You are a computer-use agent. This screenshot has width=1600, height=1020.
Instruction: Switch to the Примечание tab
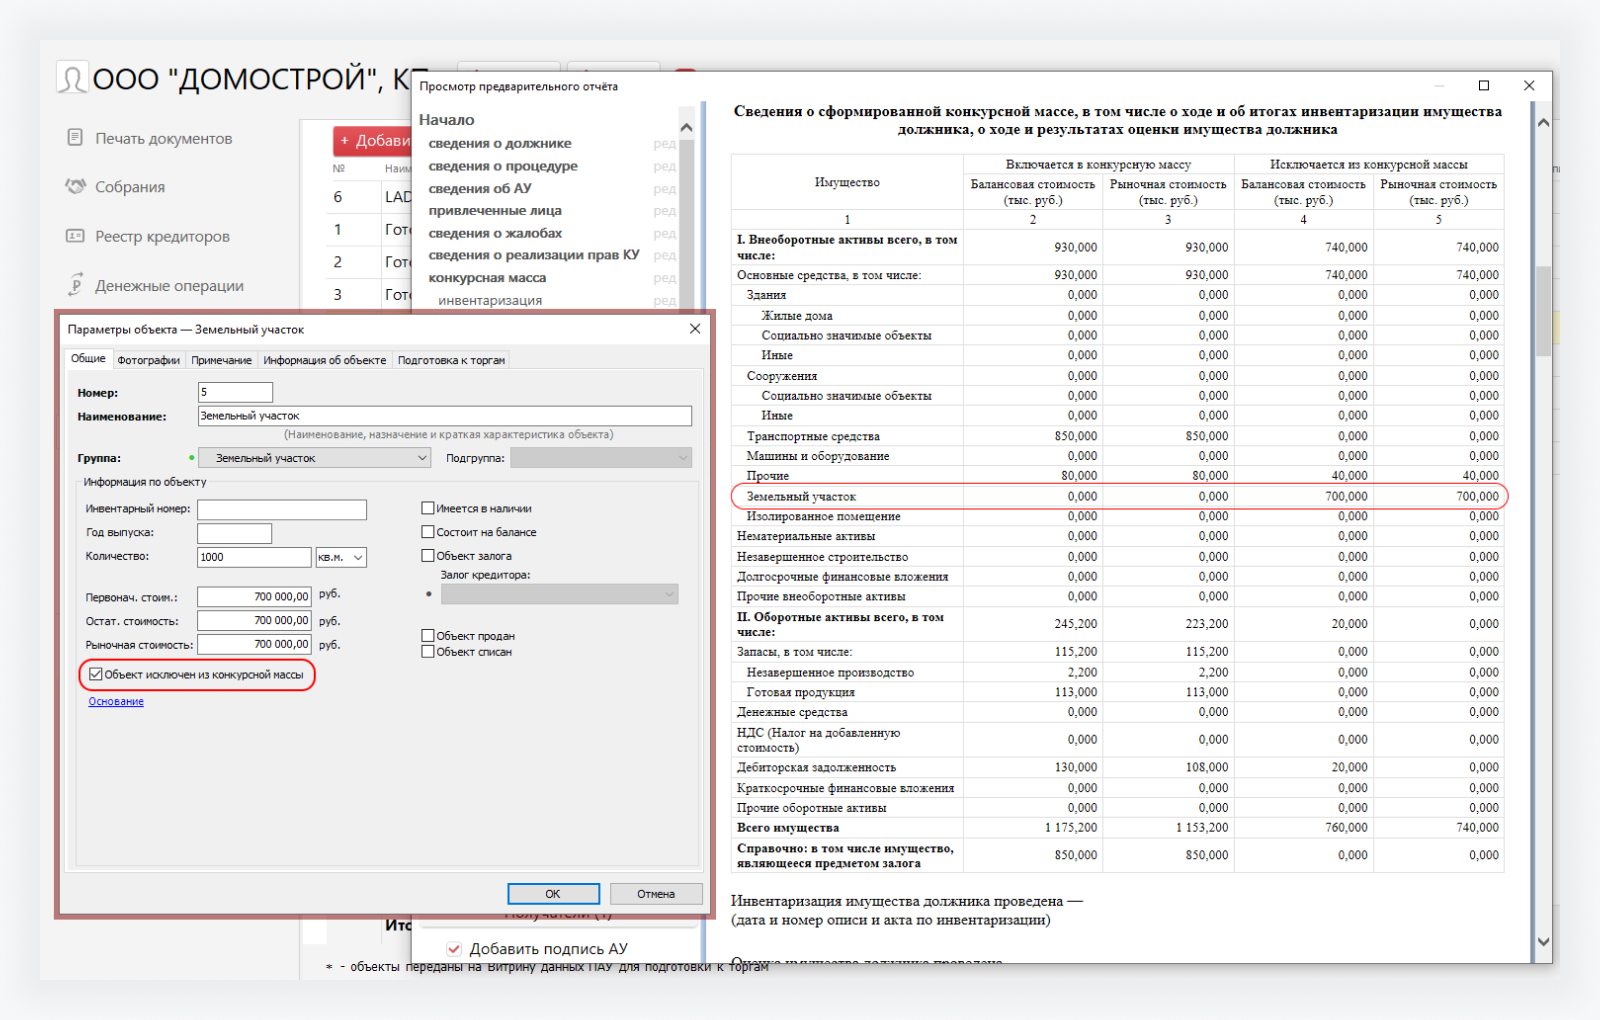click(221, 360)
